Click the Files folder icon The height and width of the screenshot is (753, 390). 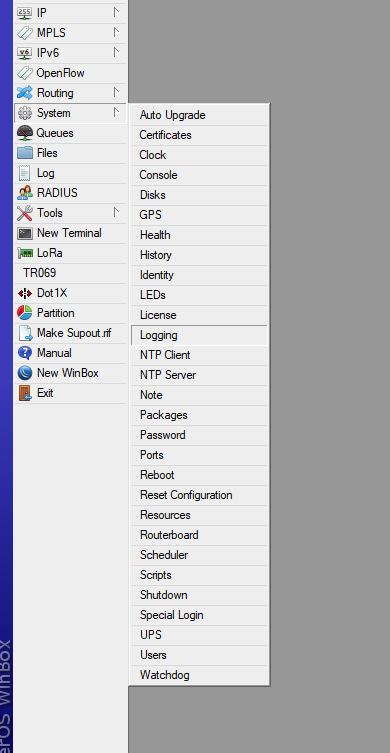click(24, 153)
